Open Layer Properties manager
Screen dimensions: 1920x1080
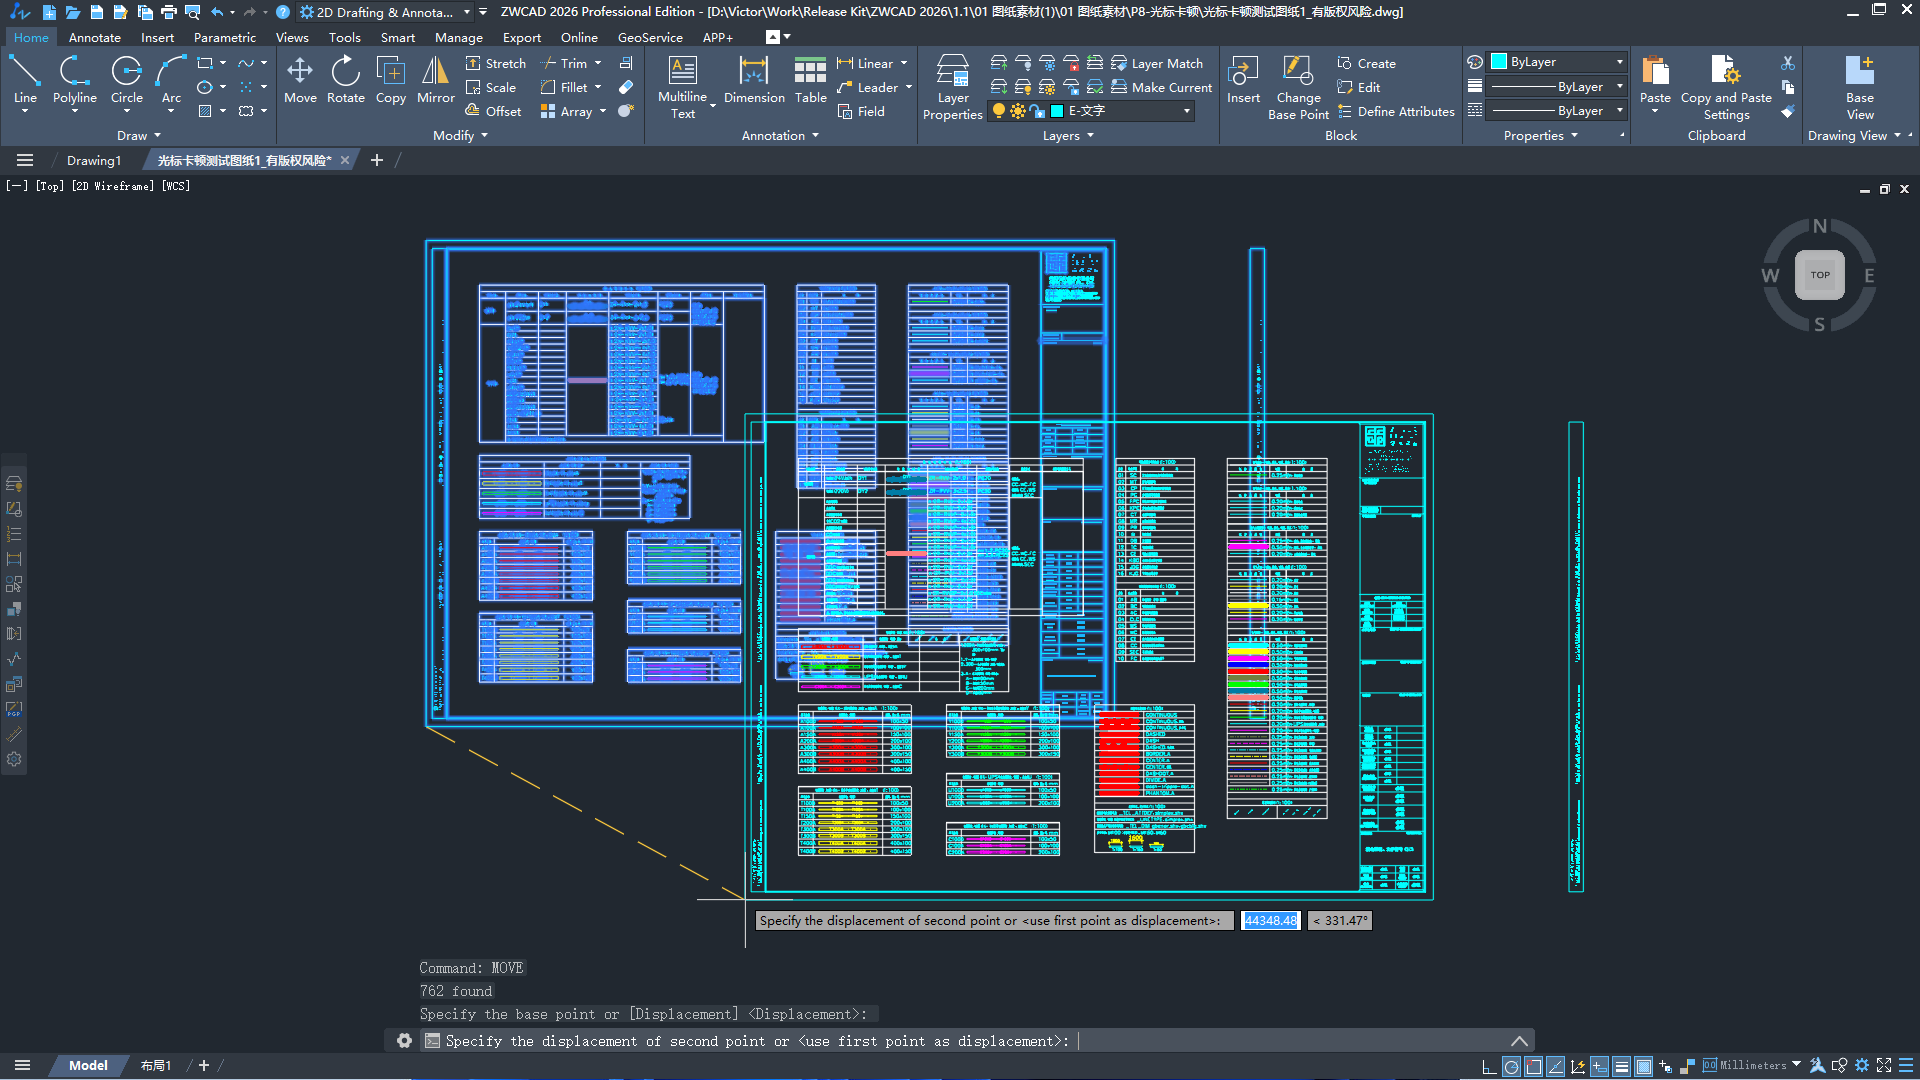(952, 86)
